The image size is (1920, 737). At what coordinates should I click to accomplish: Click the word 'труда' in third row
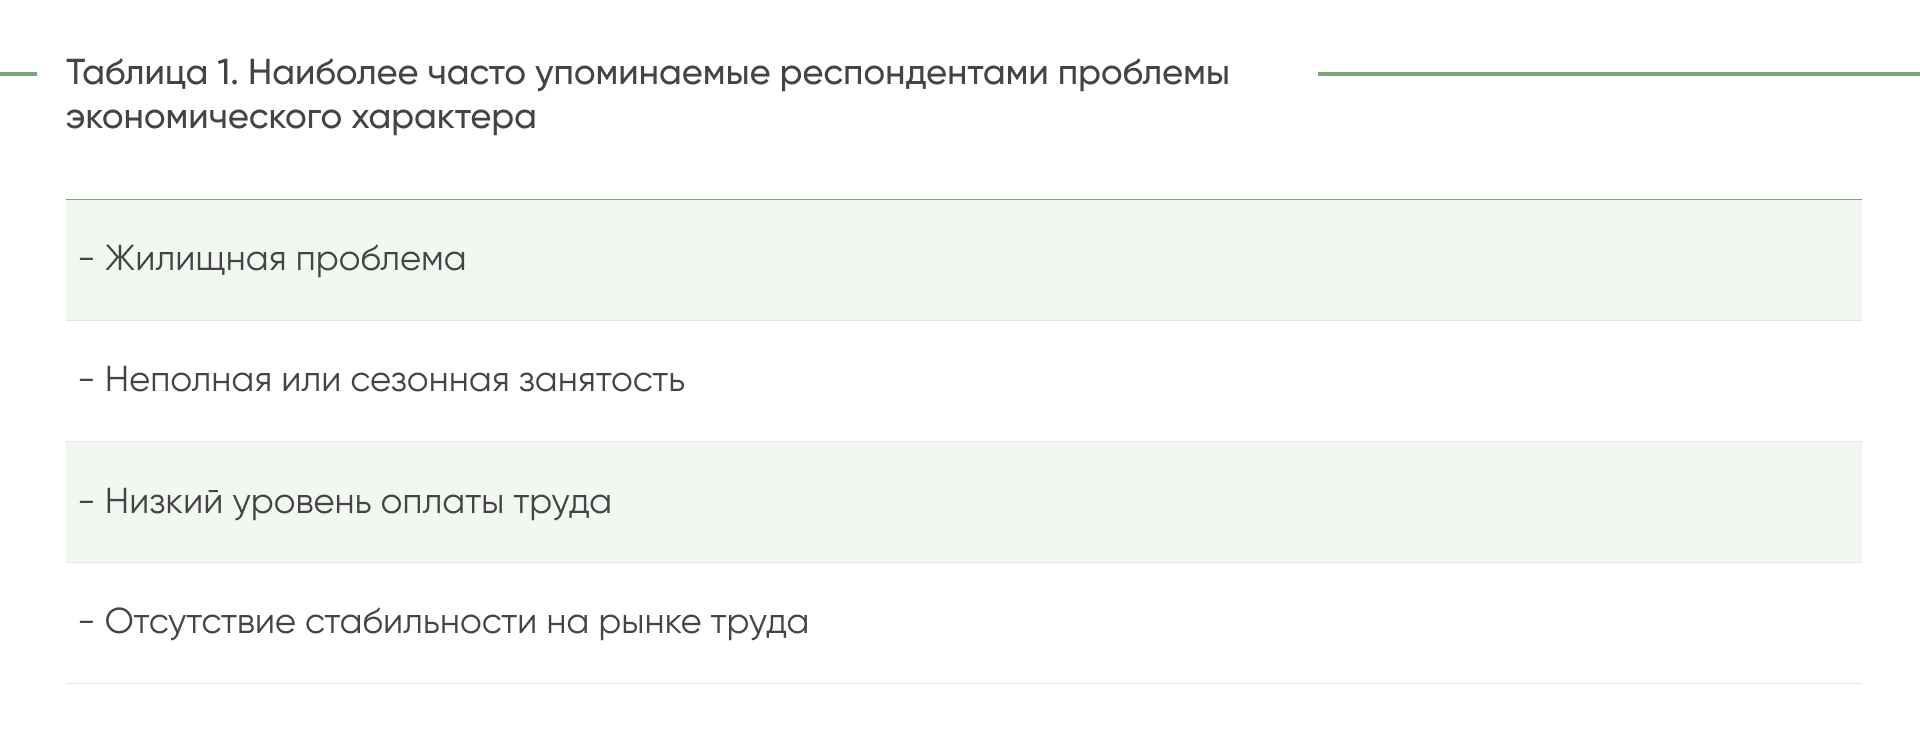pyautogui.click(x=562, y=503)
